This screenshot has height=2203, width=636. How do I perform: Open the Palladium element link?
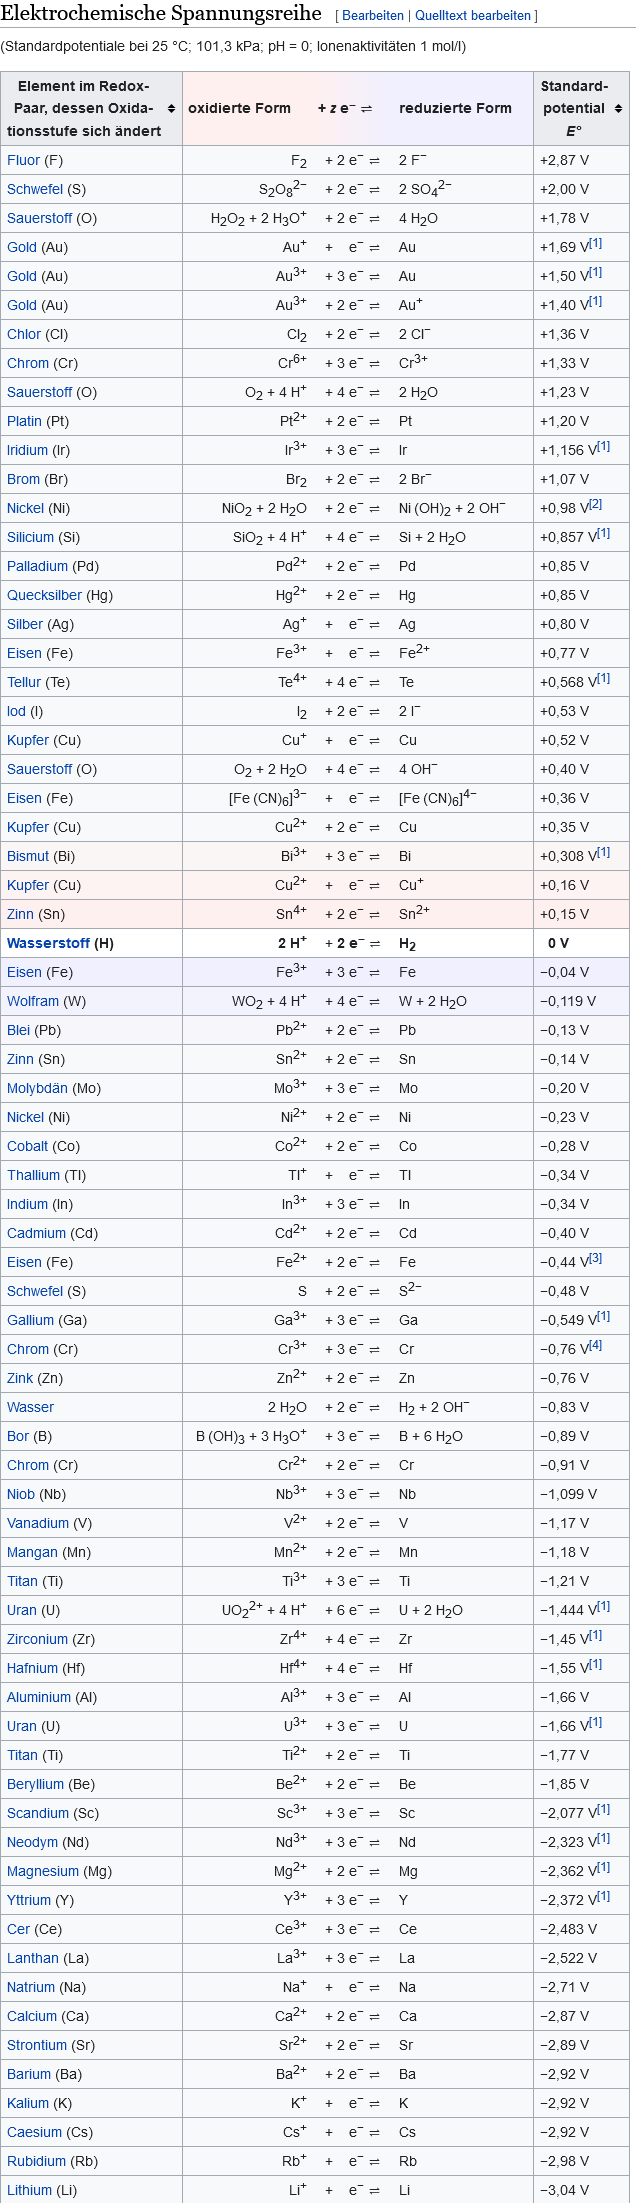pos(37,566)
